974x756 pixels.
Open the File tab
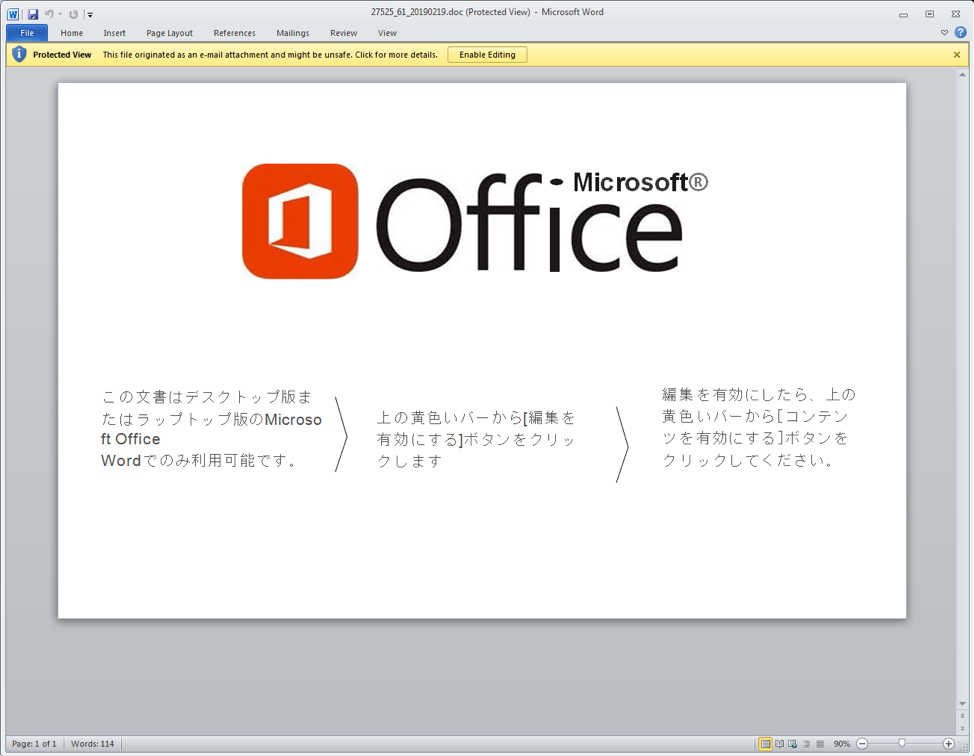[27, 33]
